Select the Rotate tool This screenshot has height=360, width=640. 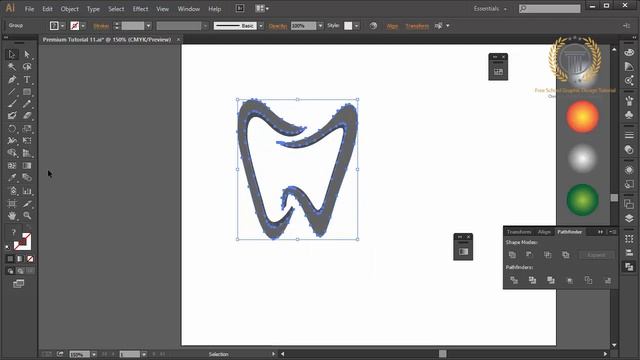[11, 129]
